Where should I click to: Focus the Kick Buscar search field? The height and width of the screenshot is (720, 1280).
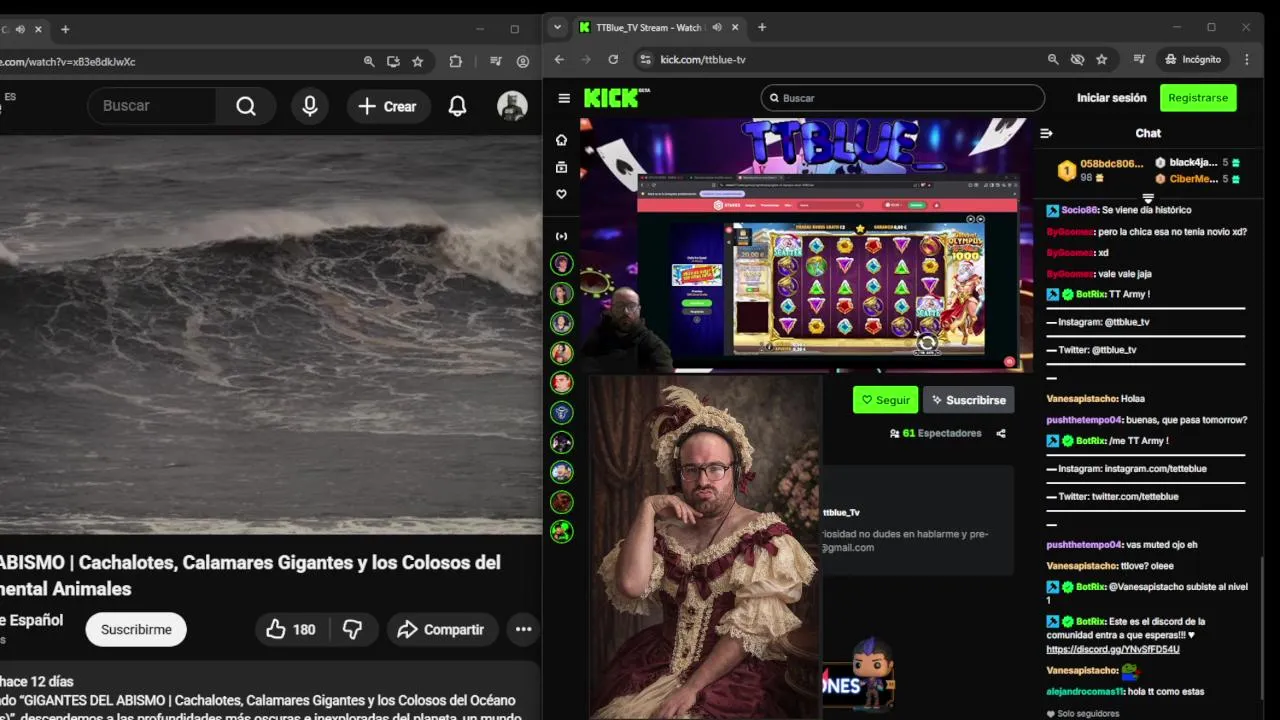point(903,98)
